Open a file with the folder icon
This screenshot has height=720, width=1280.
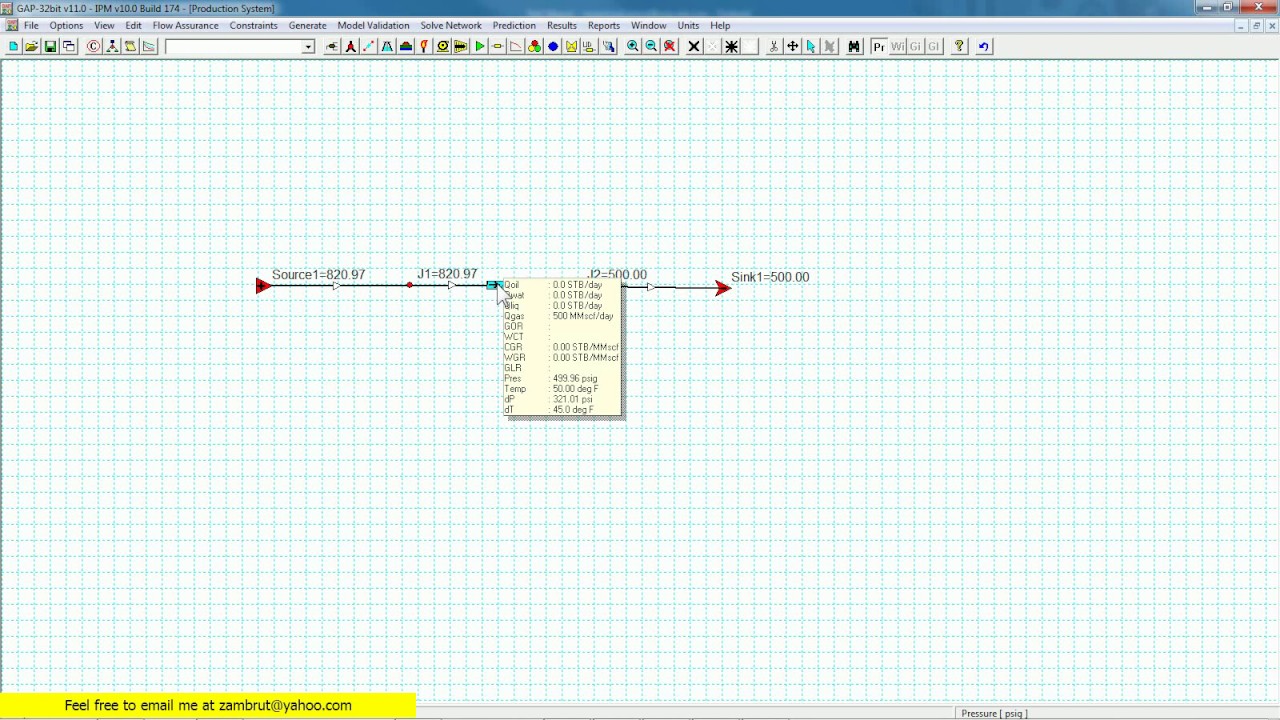(x=32, y=46)
